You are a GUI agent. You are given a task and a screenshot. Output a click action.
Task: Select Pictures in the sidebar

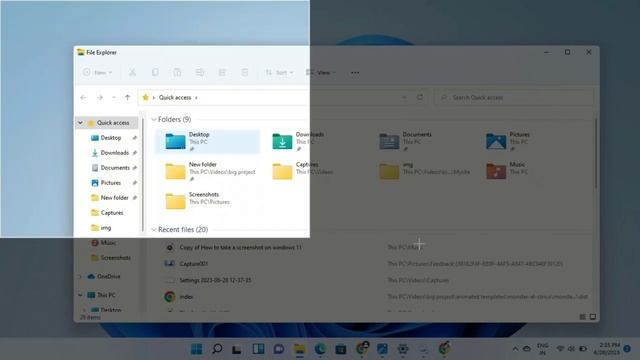[x=111, y=183]
